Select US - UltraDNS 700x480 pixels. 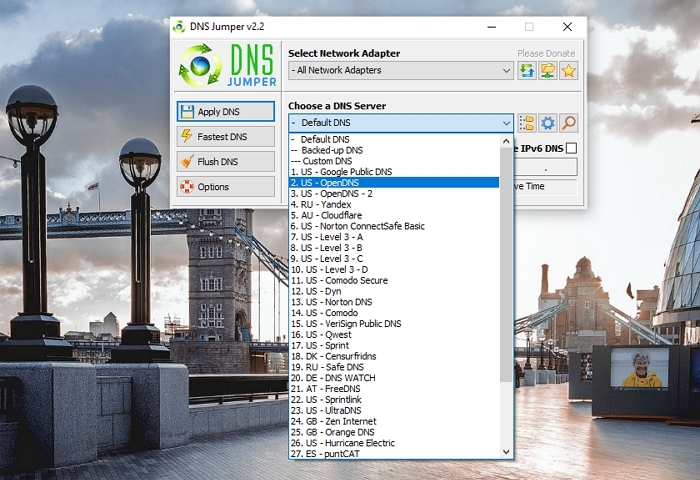394,411
